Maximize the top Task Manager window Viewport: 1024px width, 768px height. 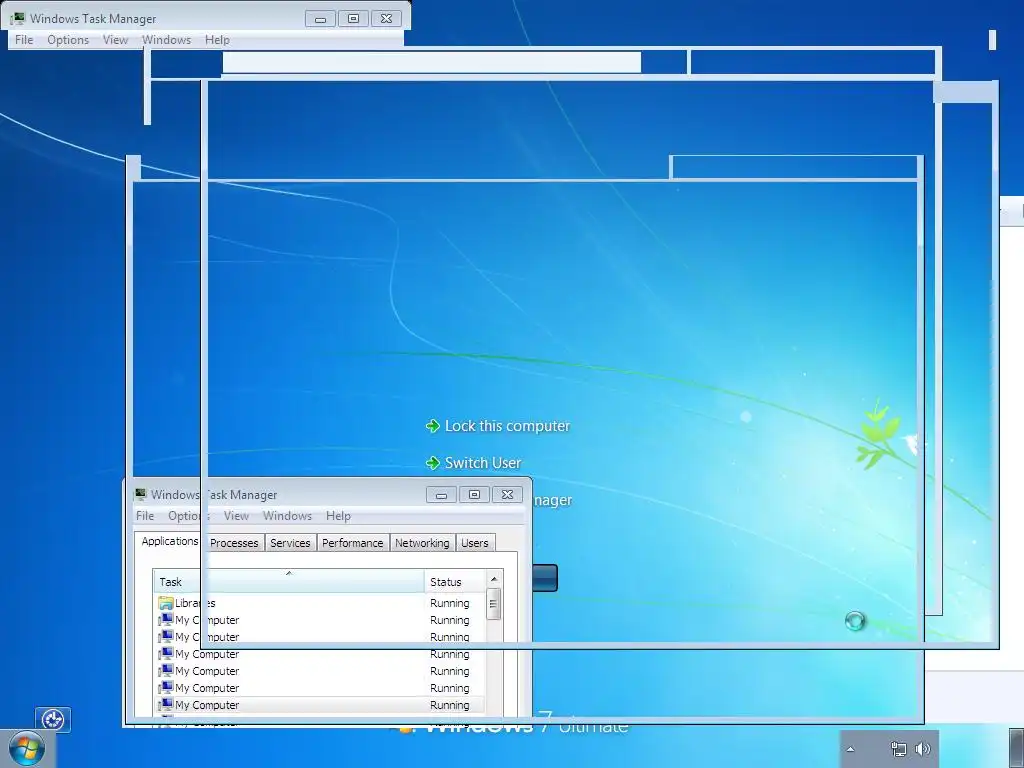[353, 19]
